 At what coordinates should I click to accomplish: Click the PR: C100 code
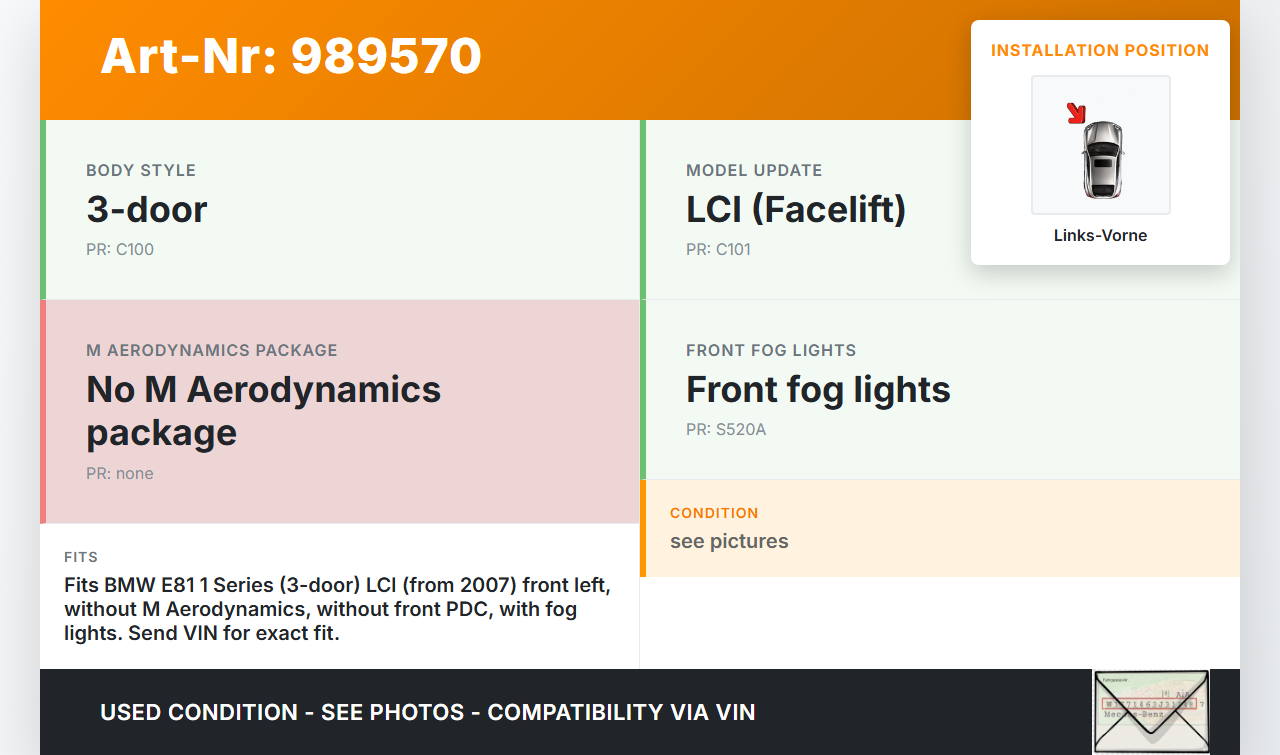[120, 249]
